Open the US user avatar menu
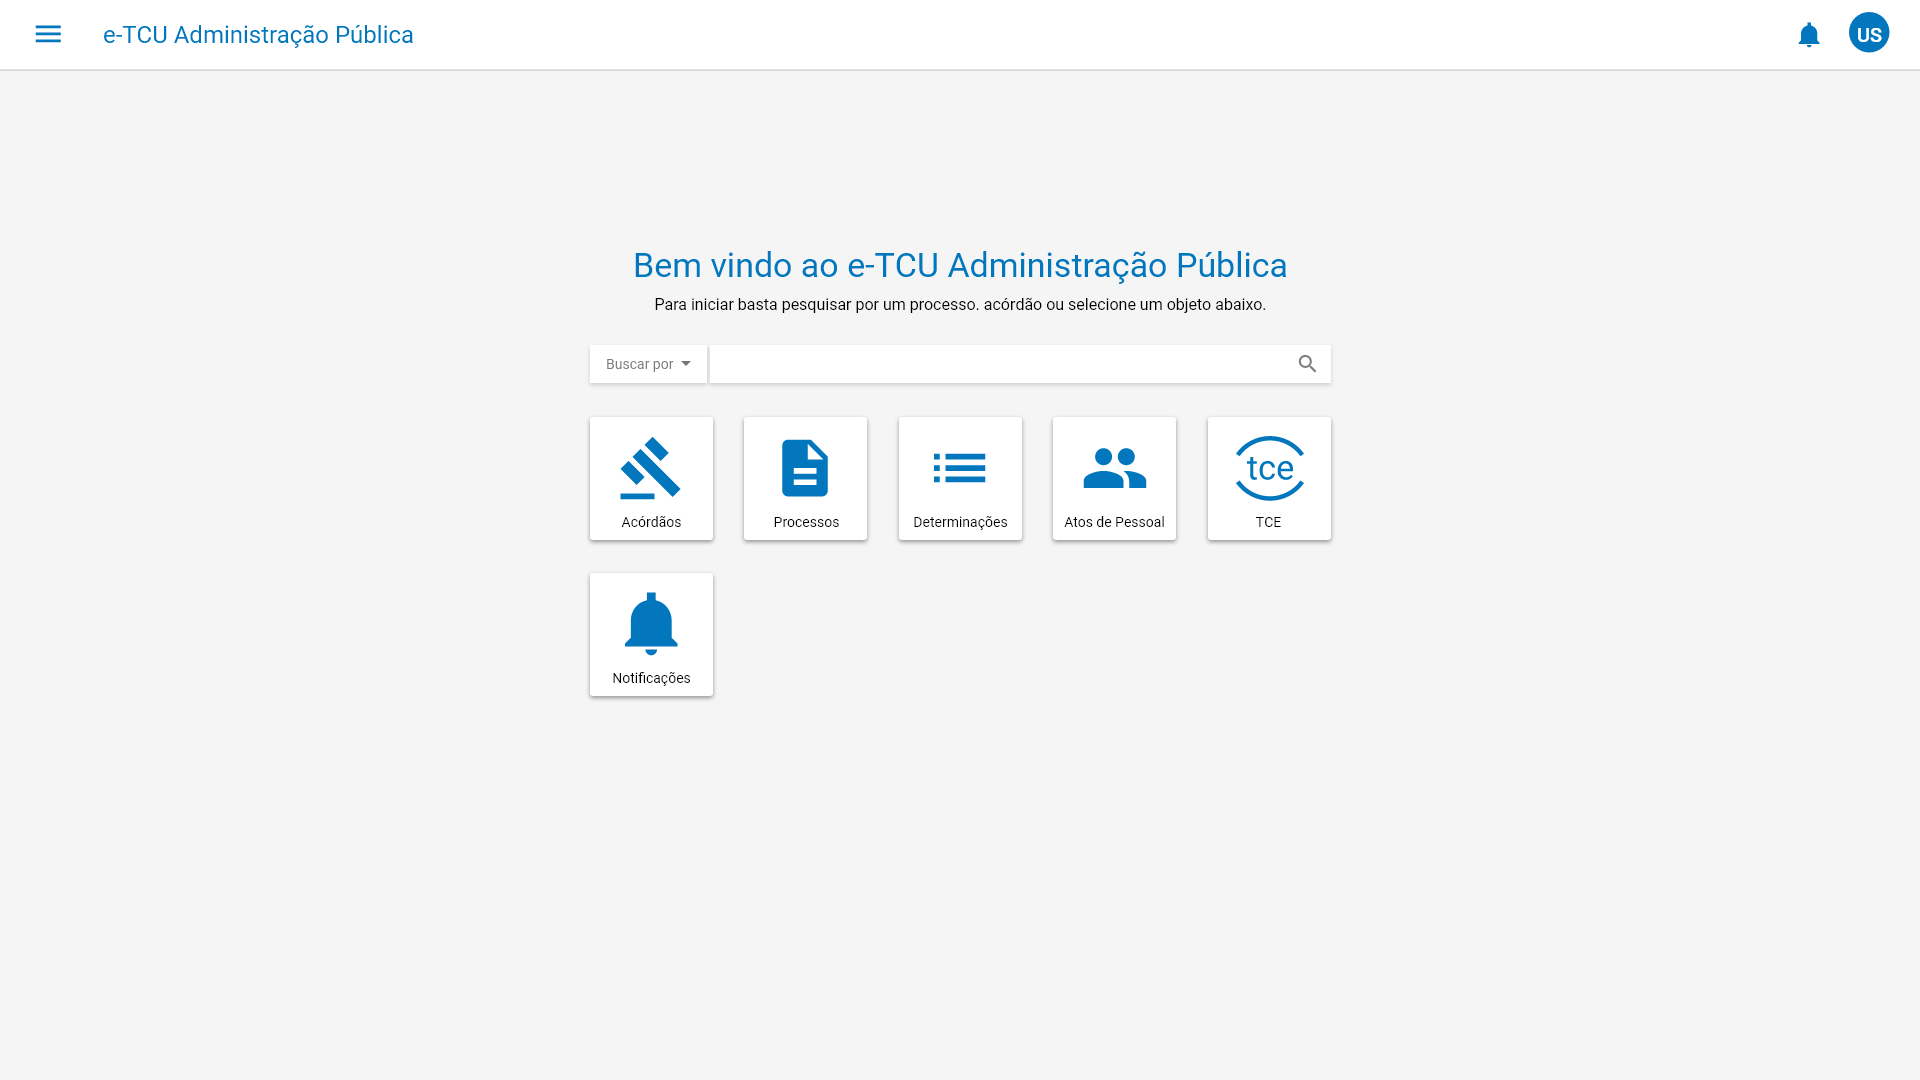 click(1868, 34)
